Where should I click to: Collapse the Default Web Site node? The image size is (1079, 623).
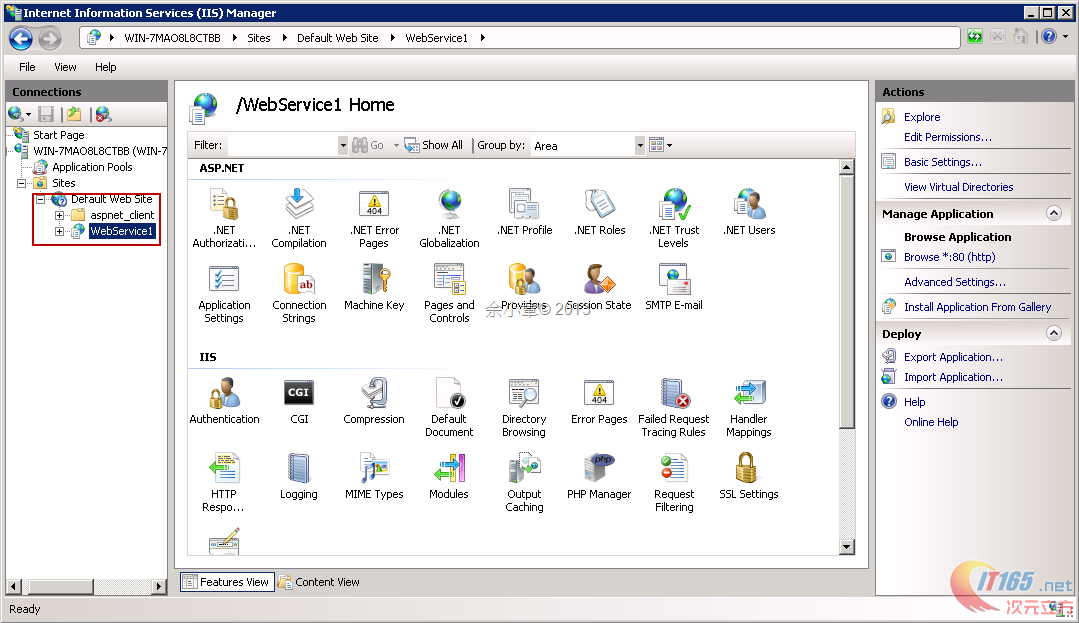pyautogui.click(x=41, y=200)
